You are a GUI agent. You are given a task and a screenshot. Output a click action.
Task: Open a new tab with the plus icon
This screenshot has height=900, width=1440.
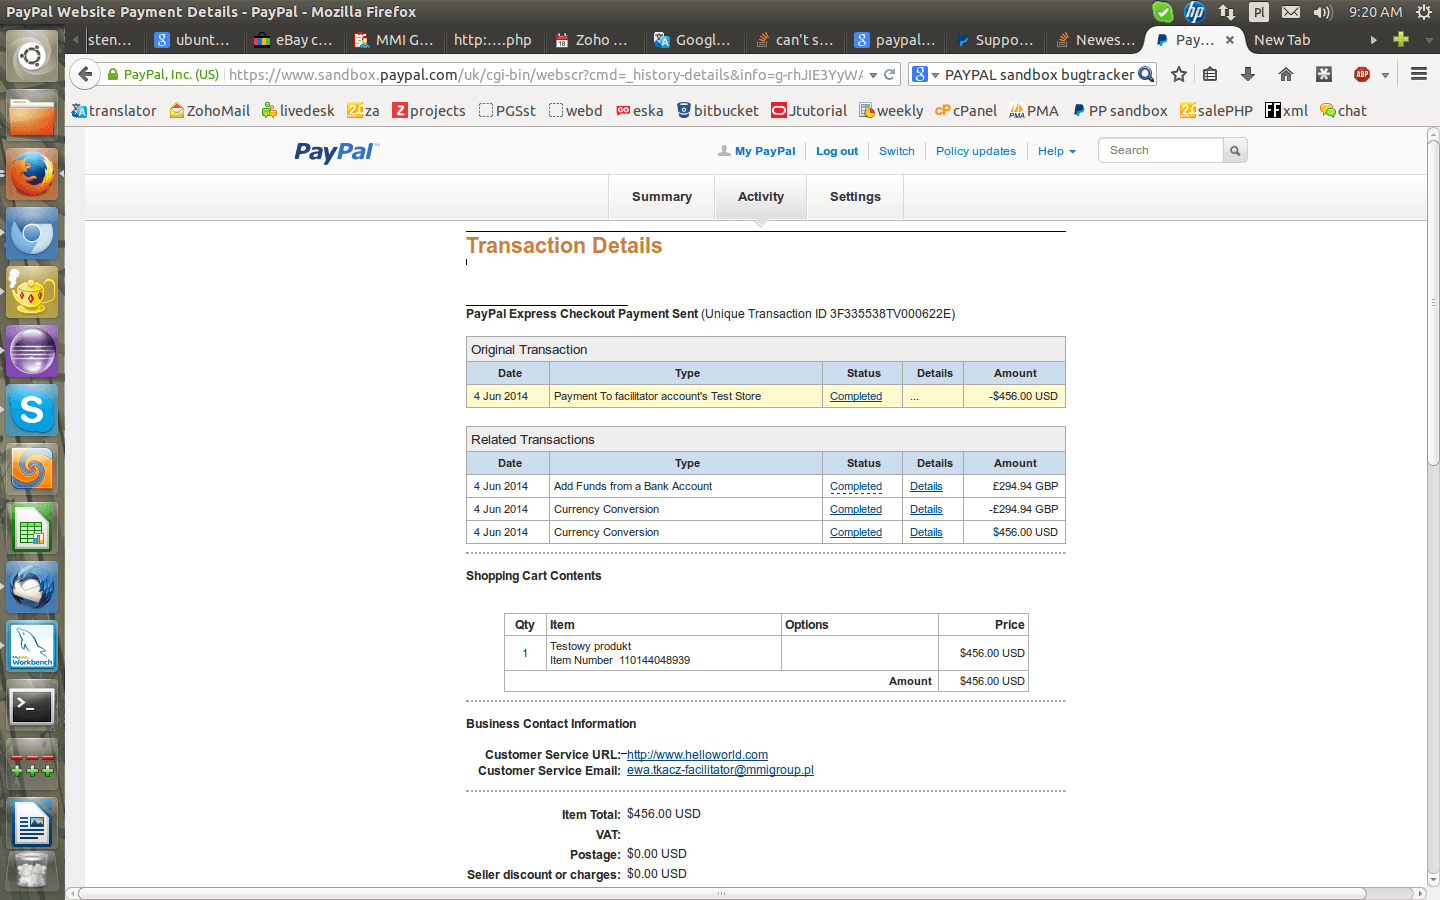pyautogui.click(x=1401, y=39)
